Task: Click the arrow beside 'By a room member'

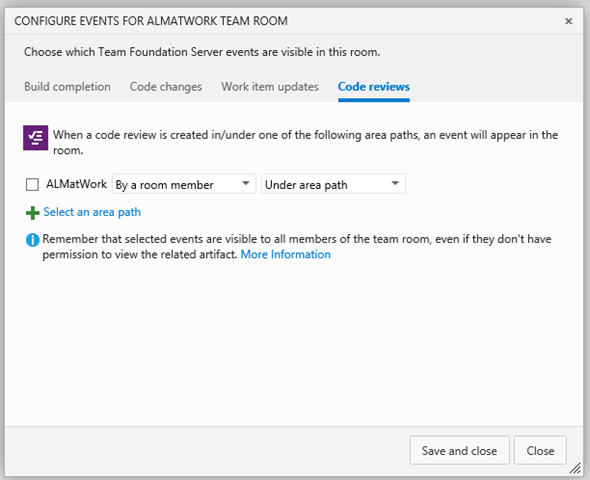Action: click(x=246, y=184)
